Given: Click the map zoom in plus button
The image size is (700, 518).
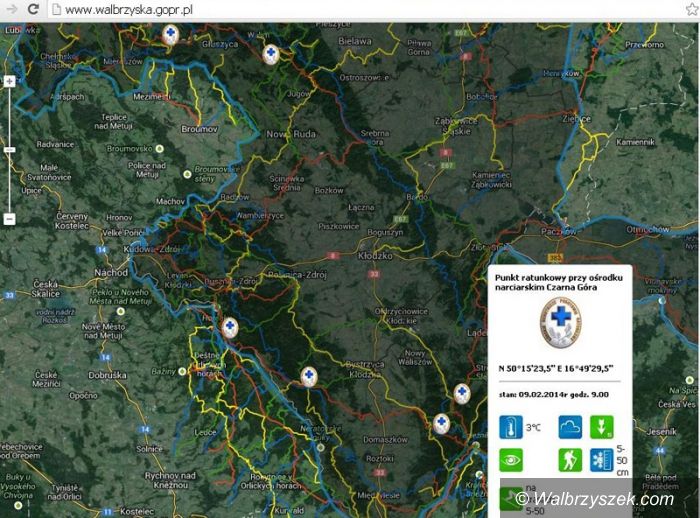Looking at the screenshot, I should 9,80.
